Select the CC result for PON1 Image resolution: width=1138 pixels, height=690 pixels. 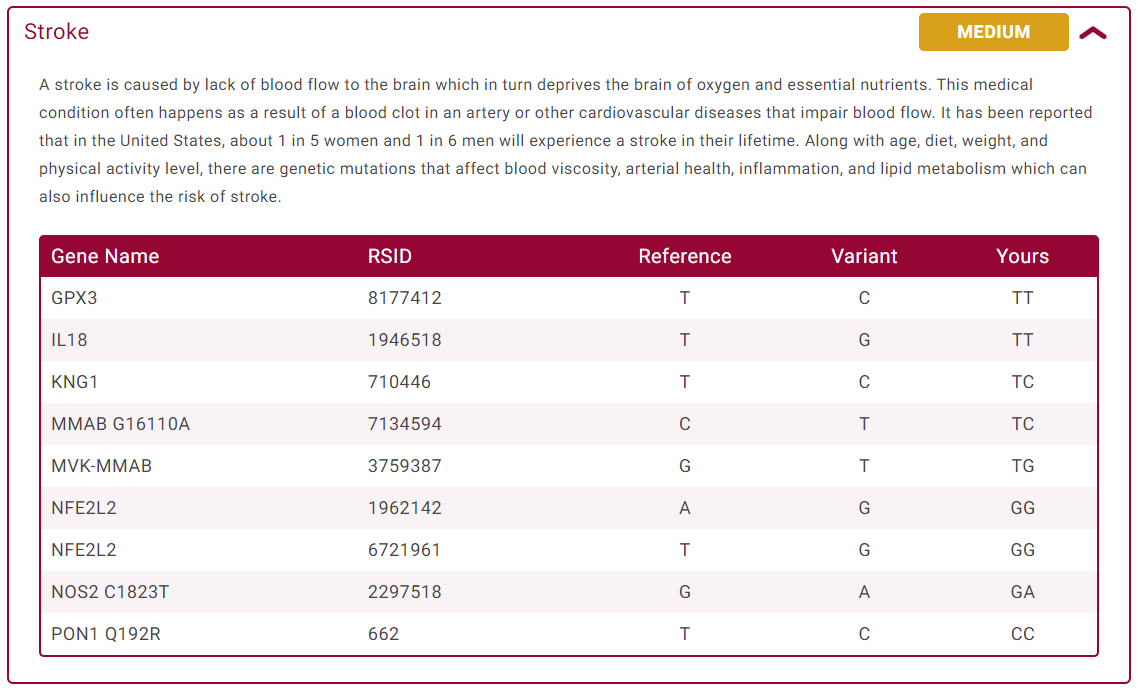tap(1022, 634)
